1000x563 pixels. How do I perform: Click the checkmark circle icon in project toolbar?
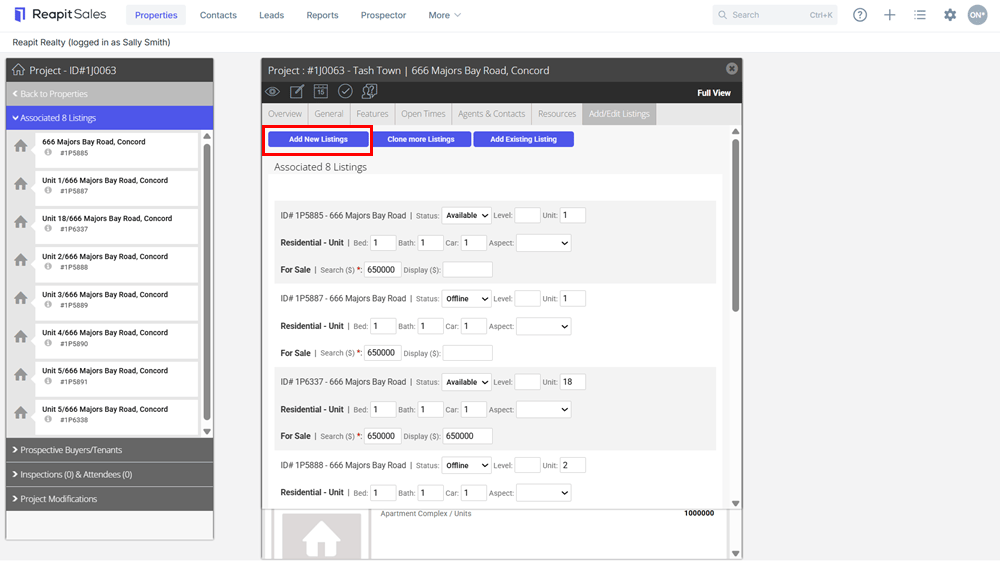345,92
